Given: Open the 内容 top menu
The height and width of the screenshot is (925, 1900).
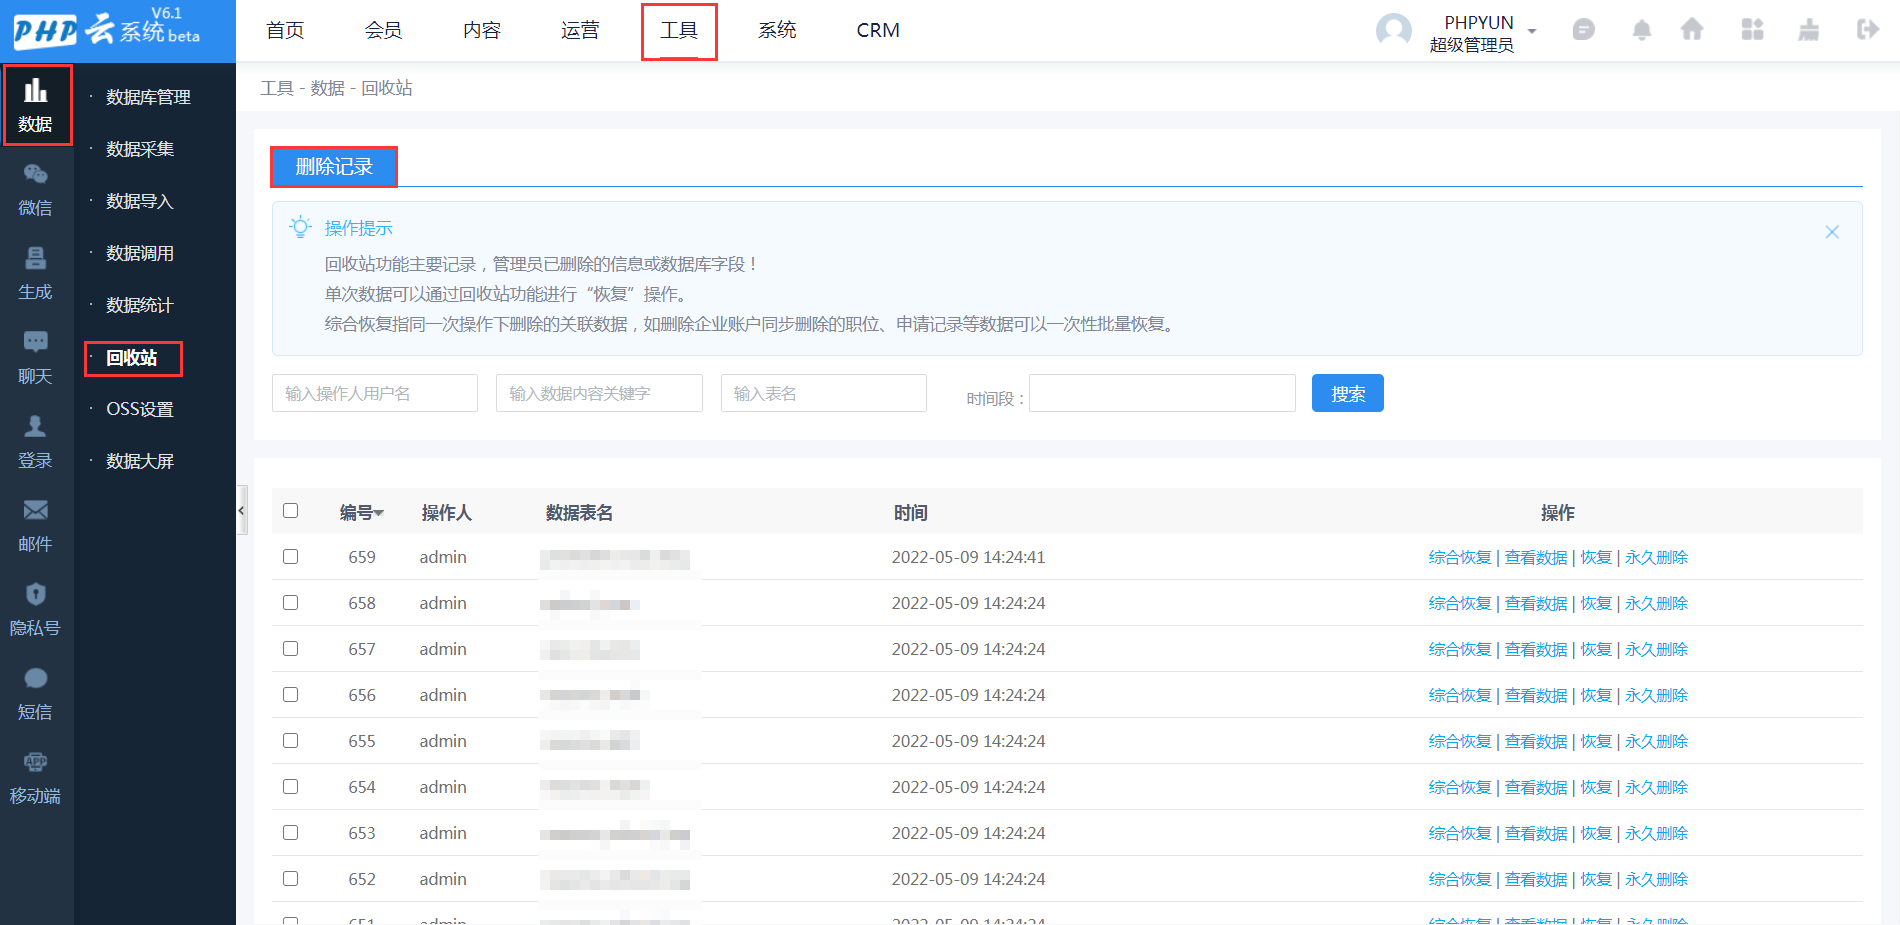Looking at the screenshot, I should pyautogui.click(x=482, y=31).
